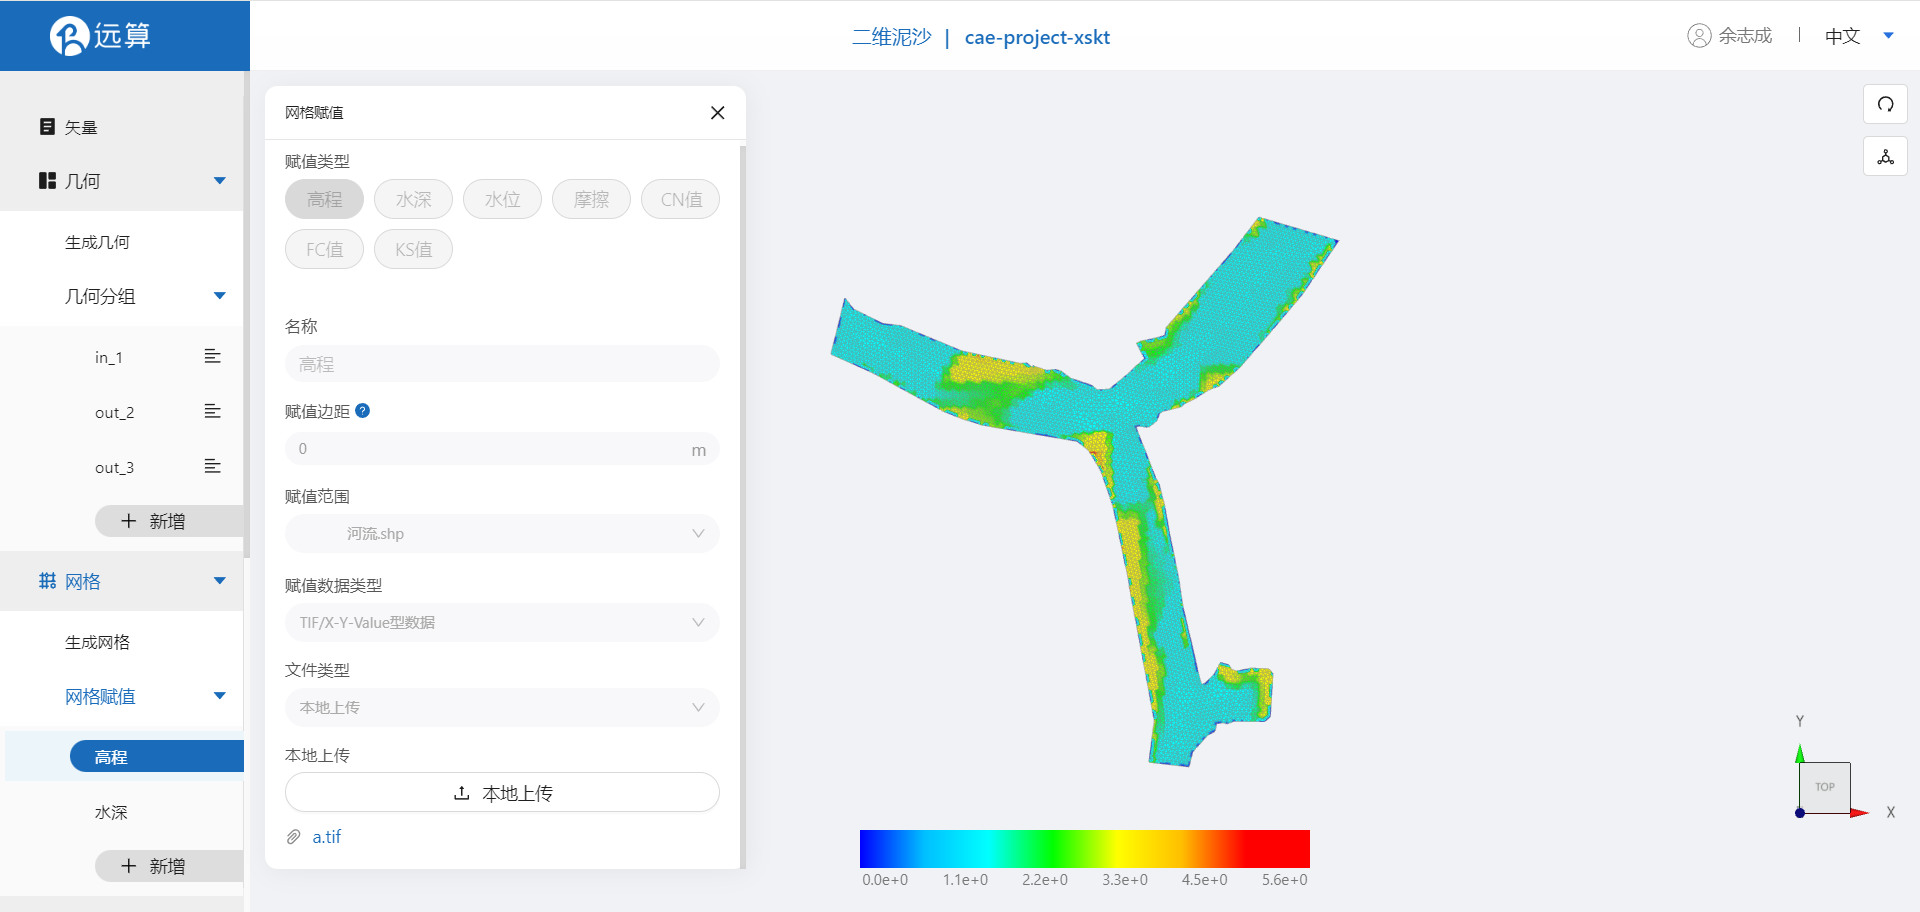Select the 水深 sidebar entry
1920x912 pixels.
tap(111, 812)
